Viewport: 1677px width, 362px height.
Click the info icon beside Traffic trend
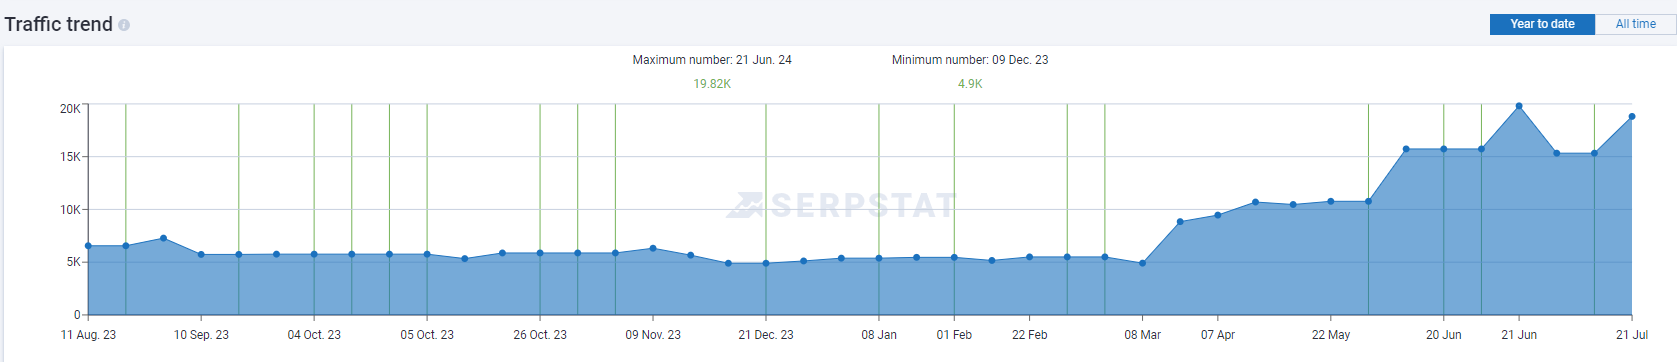[124, 25]
